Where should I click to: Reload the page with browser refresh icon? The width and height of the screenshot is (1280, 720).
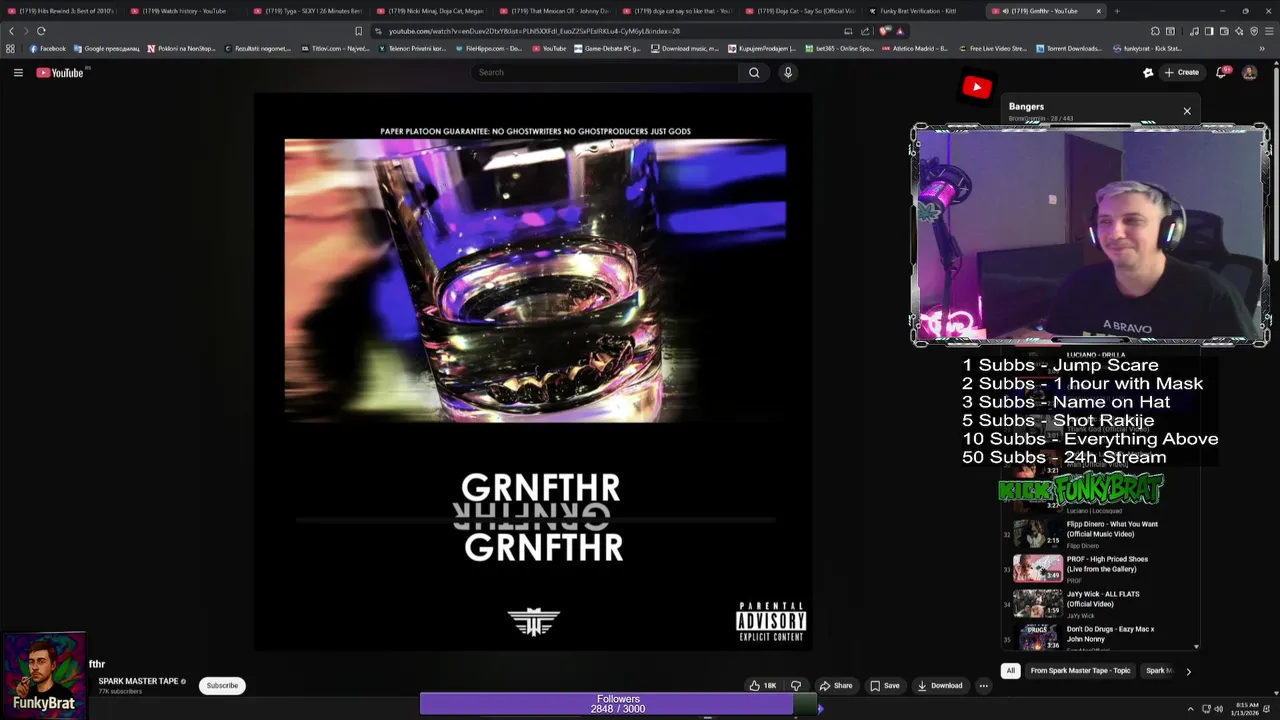41,31
